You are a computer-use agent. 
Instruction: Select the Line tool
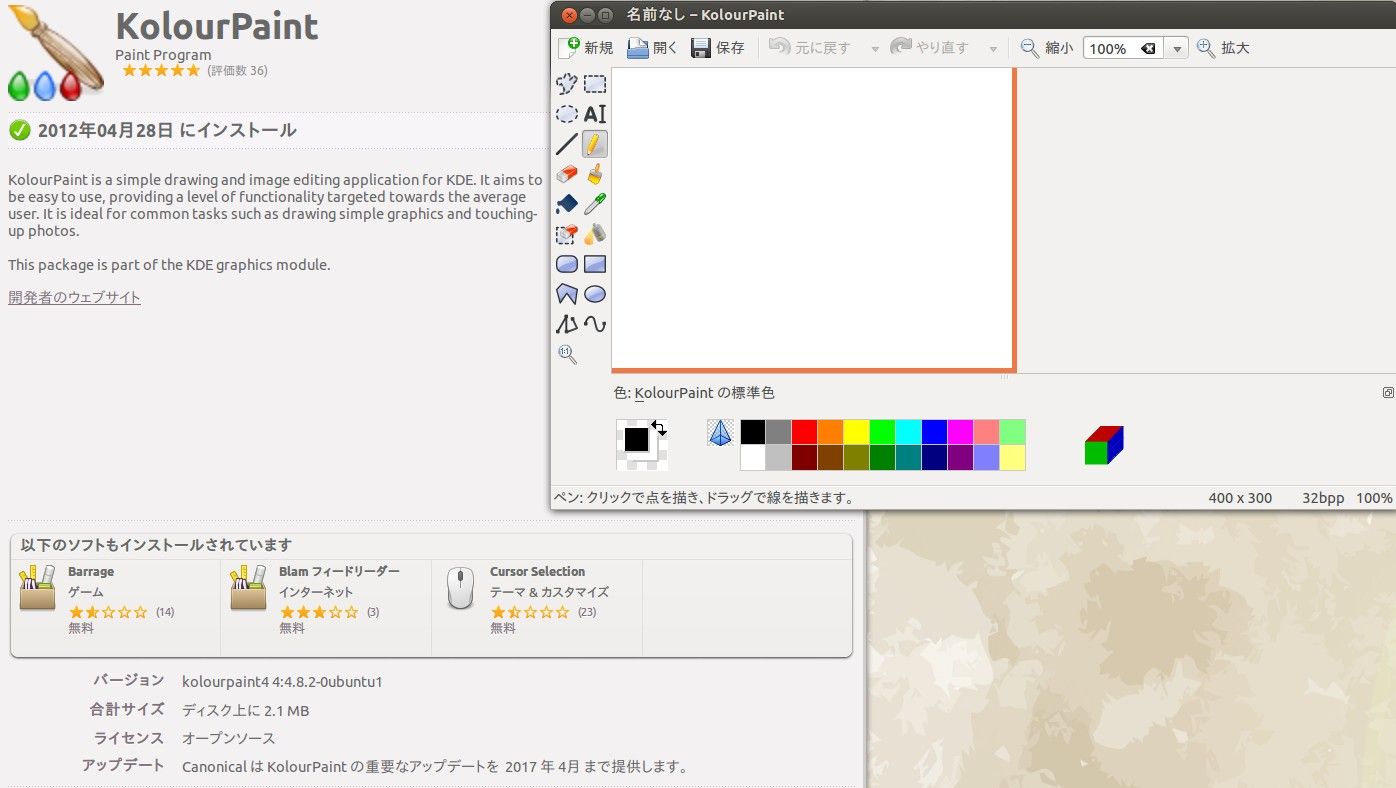click(567, 144)
